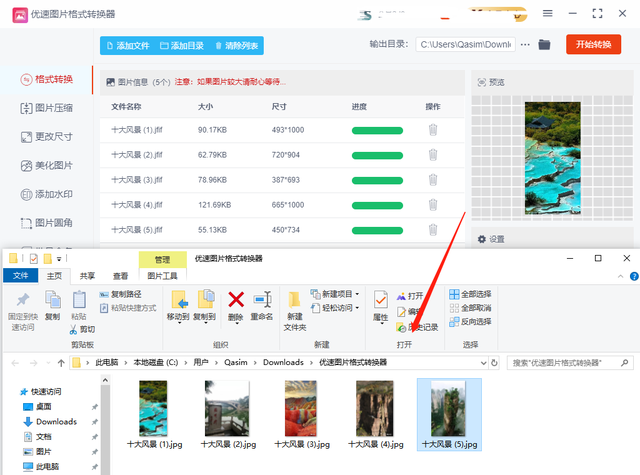The image size is (640, 475).
Task: Click the preview image in 预览 panel
Action: (552, 158)
